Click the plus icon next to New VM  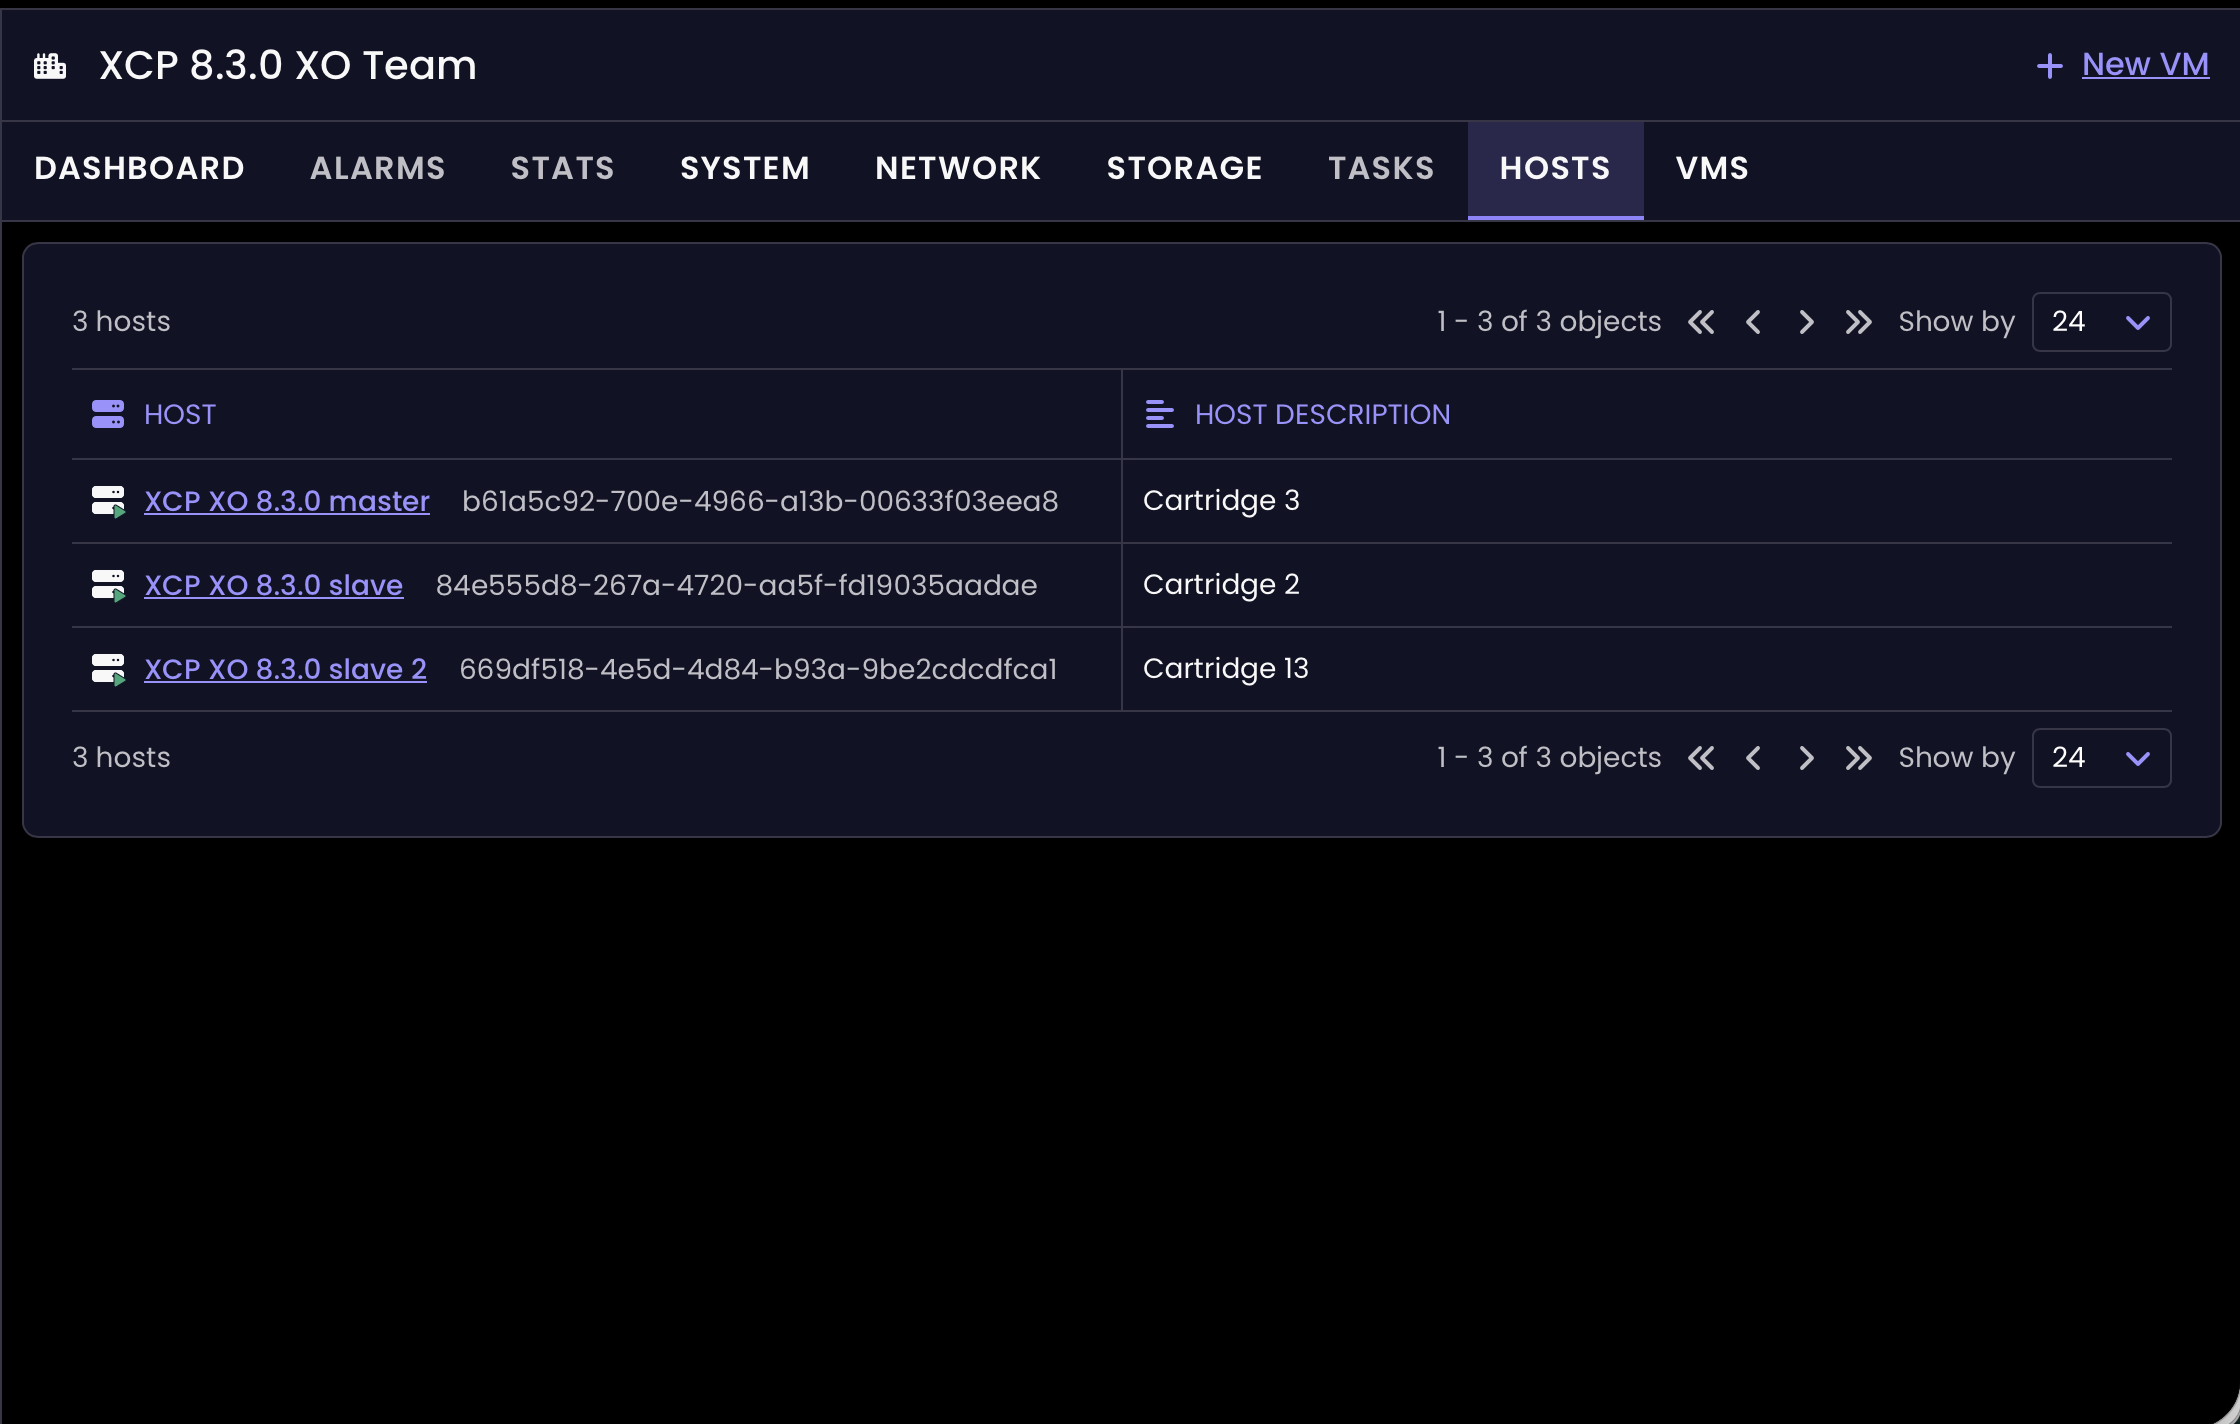2049,66
